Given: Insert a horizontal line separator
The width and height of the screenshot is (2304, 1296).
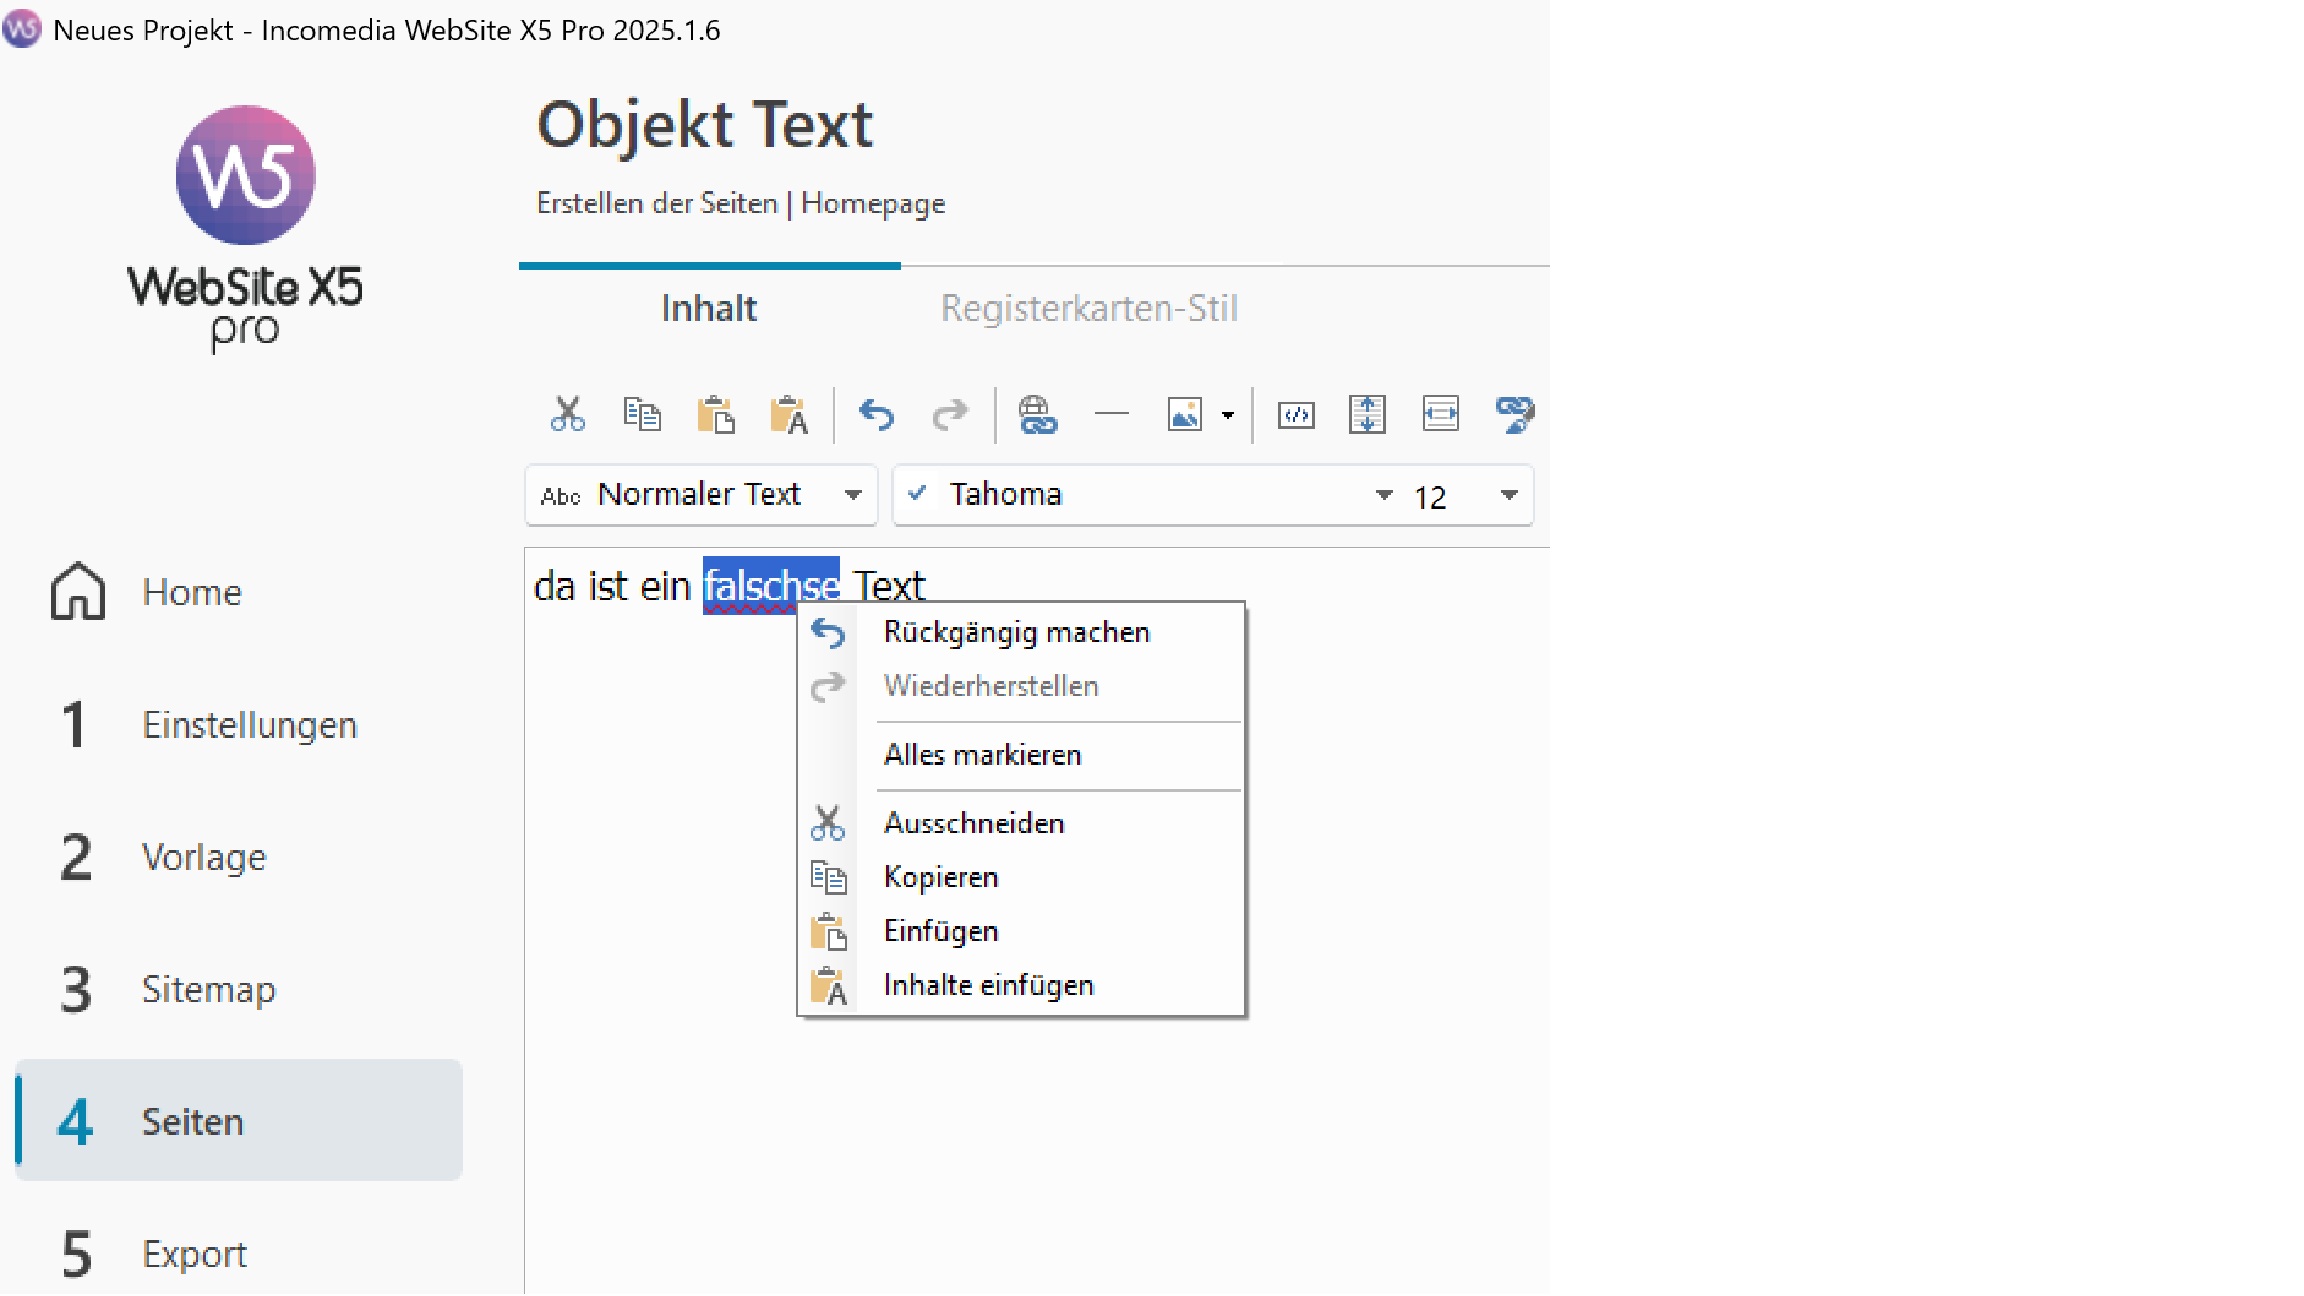Looking at the screenshot, I should pos(1111,413).
